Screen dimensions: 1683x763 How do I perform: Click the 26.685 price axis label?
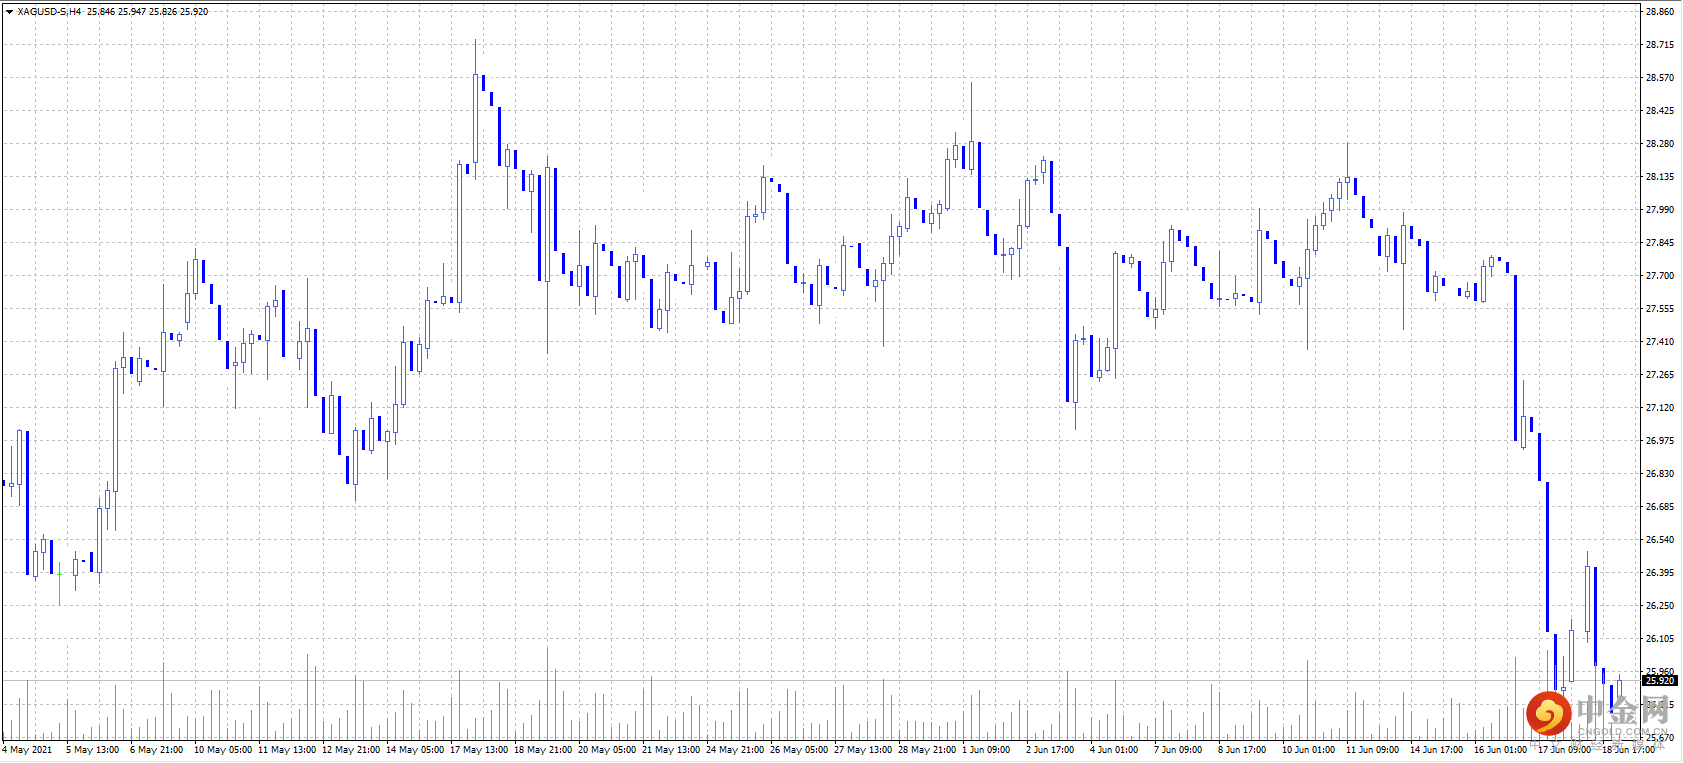pos(1660,507)
